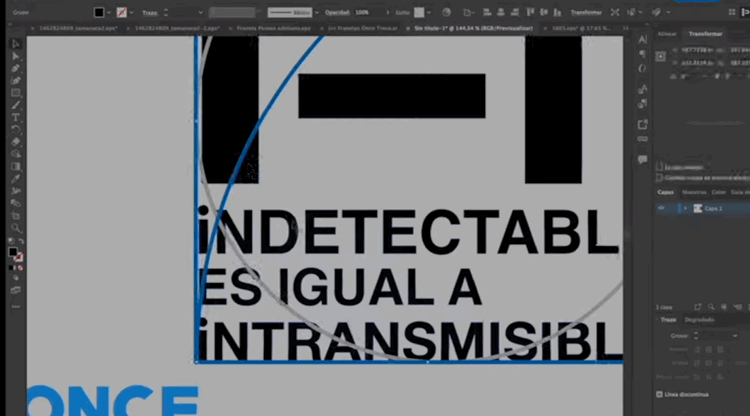Open the Trazo weight dropdown

click(x=200, y=13)
